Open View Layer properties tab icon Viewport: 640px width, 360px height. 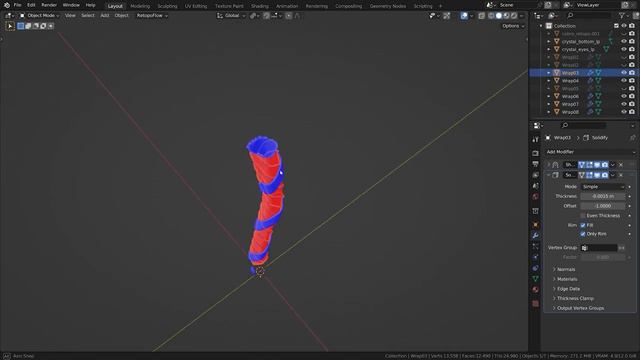point(536,175)
